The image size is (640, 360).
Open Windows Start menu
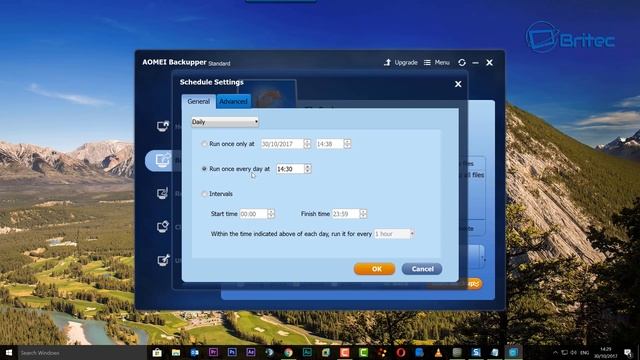(x=9, y=353)
